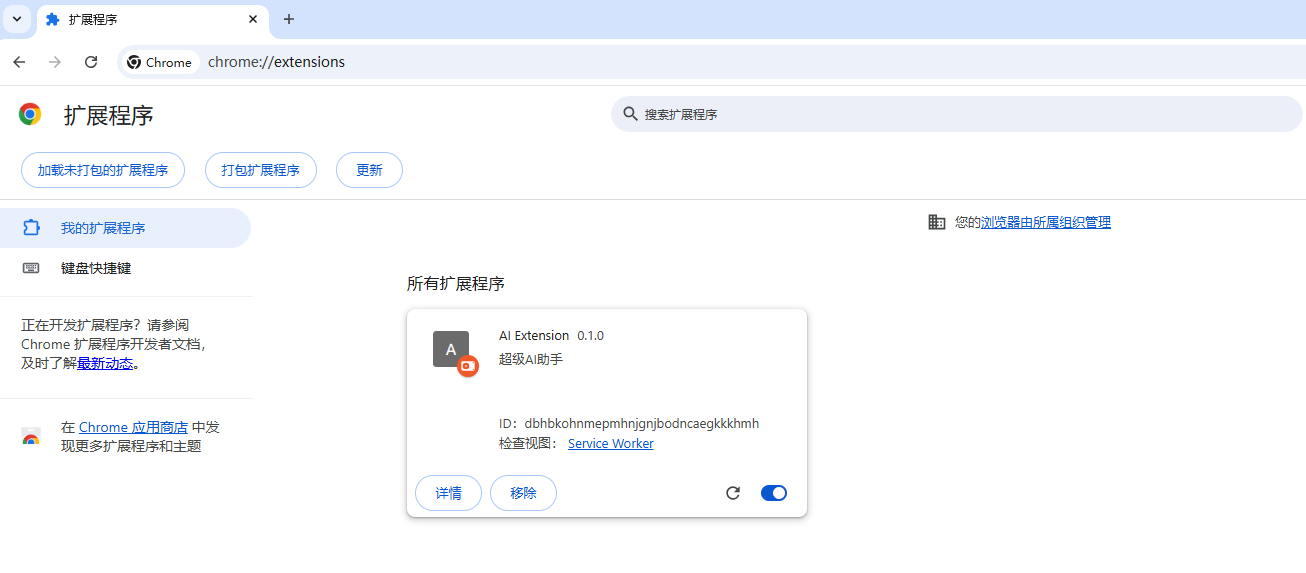Click the back navigation arrow

[19, 62]
